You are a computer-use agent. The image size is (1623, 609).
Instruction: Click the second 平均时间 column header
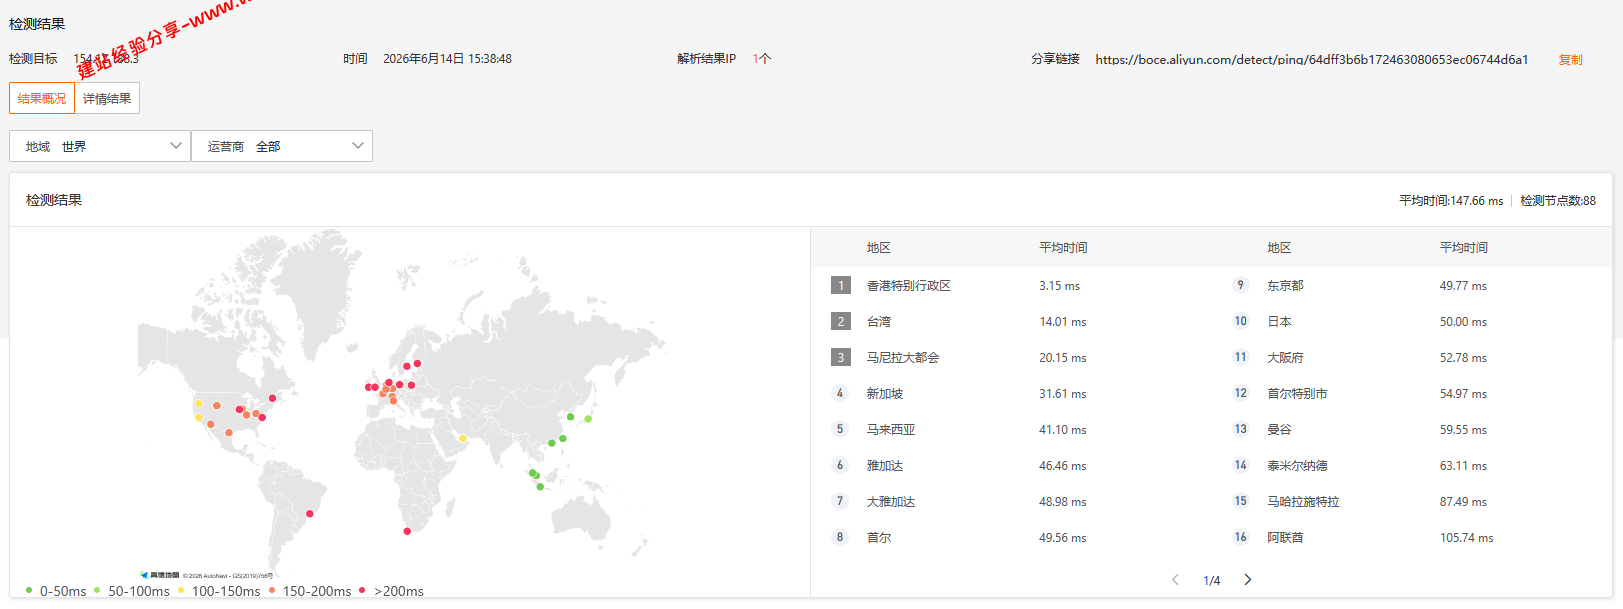pyautogui.click(x=1464, y=247)
